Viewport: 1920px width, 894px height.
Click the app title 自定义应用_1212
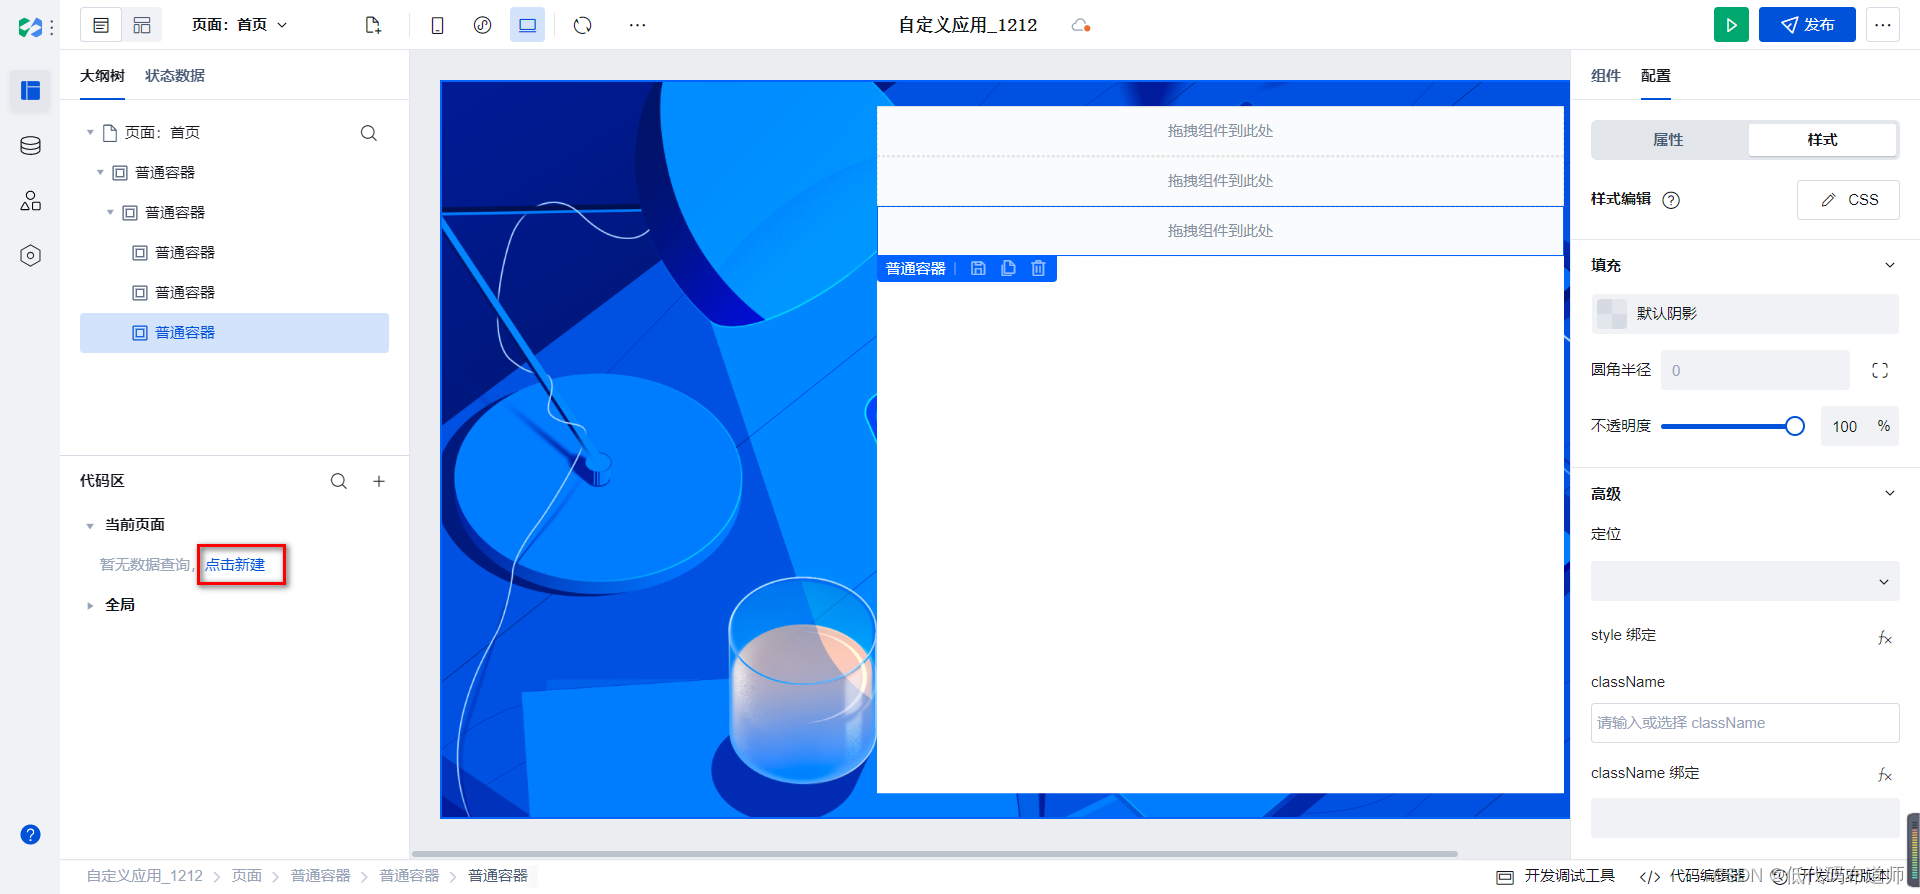coord(967,25)
